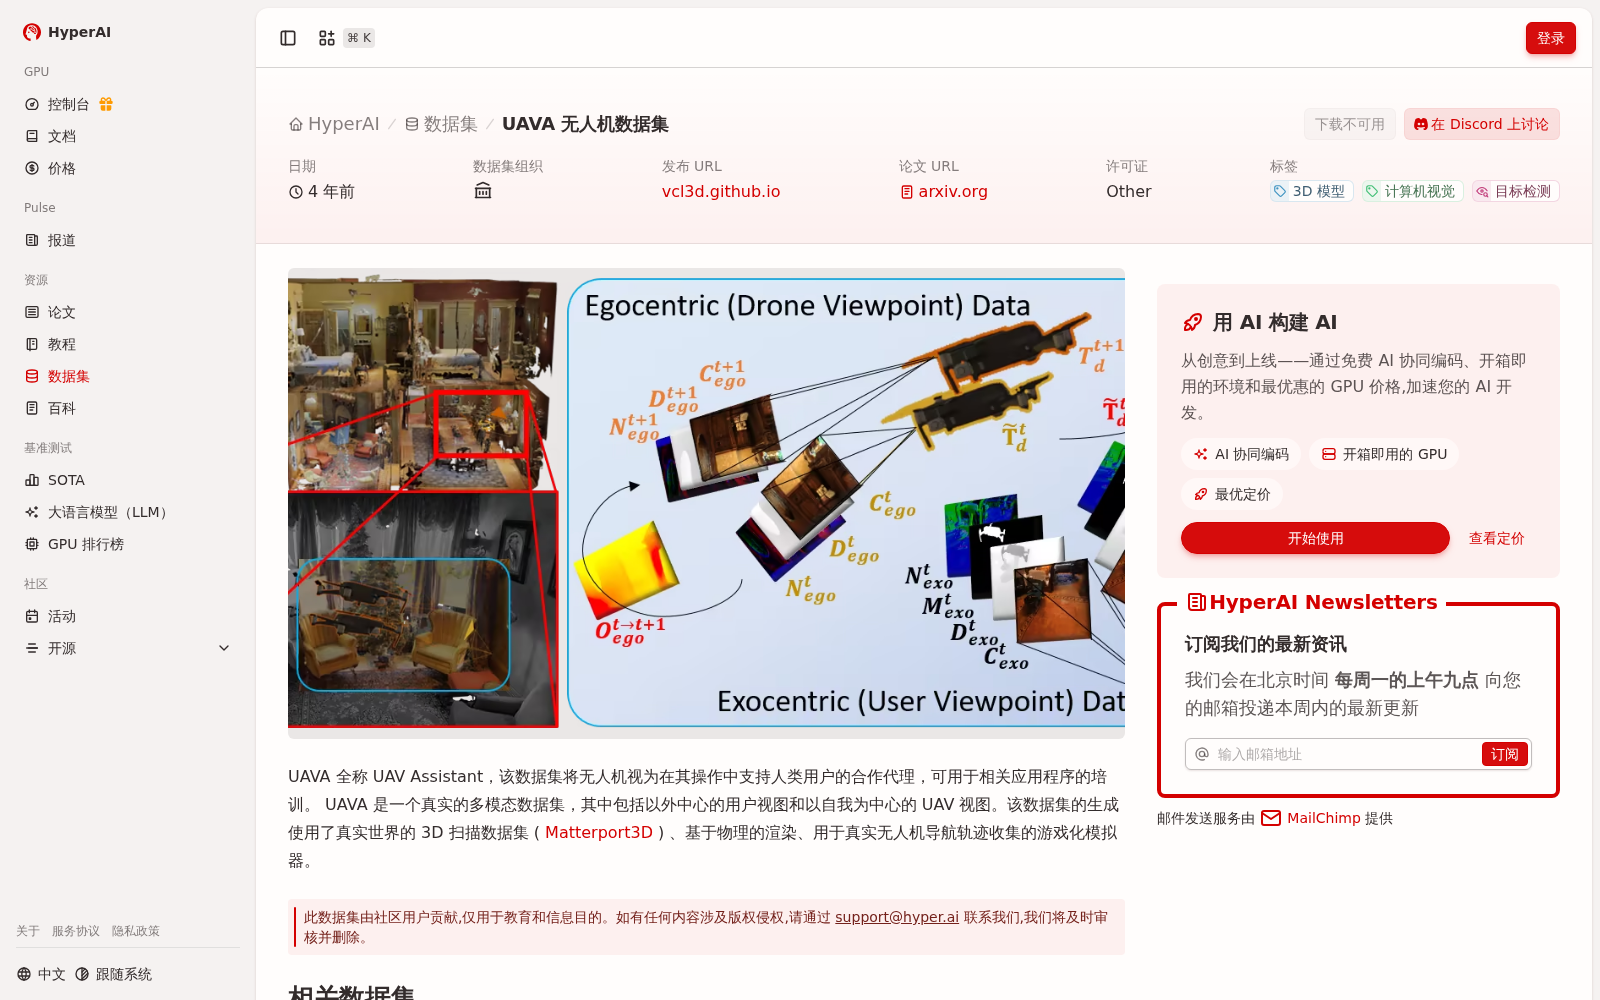This screenshot has height=1000, width=1600.
Task: Open the 服务协议 footer link
Action: pos(76,931)
